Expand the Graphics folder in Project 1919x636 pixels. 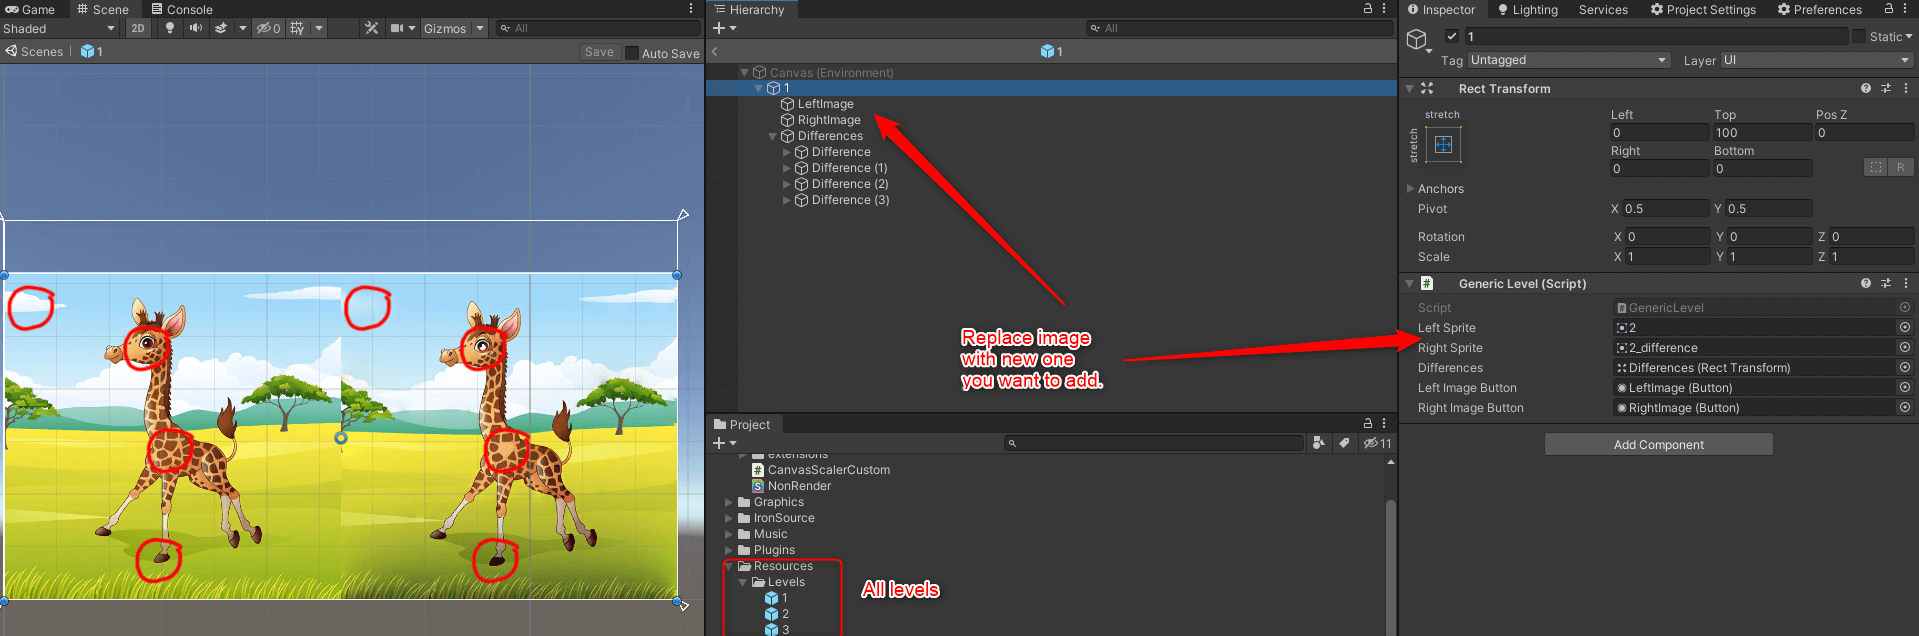click(729, 502)
